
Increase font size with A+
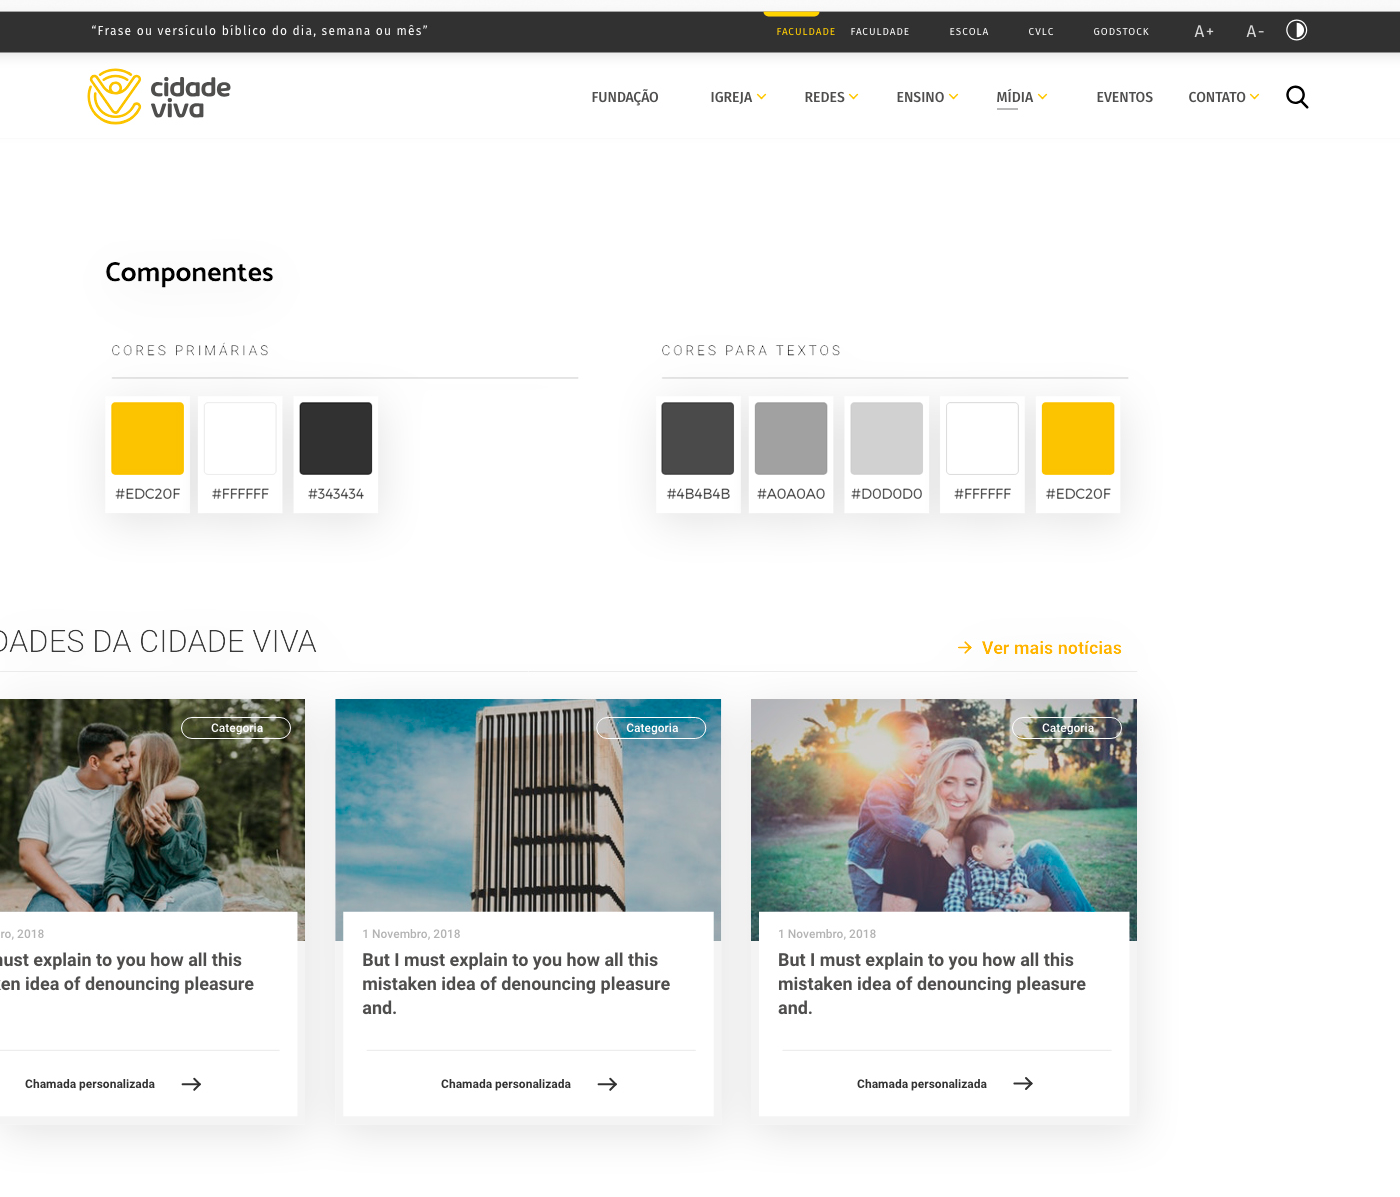coord(1204,31)
